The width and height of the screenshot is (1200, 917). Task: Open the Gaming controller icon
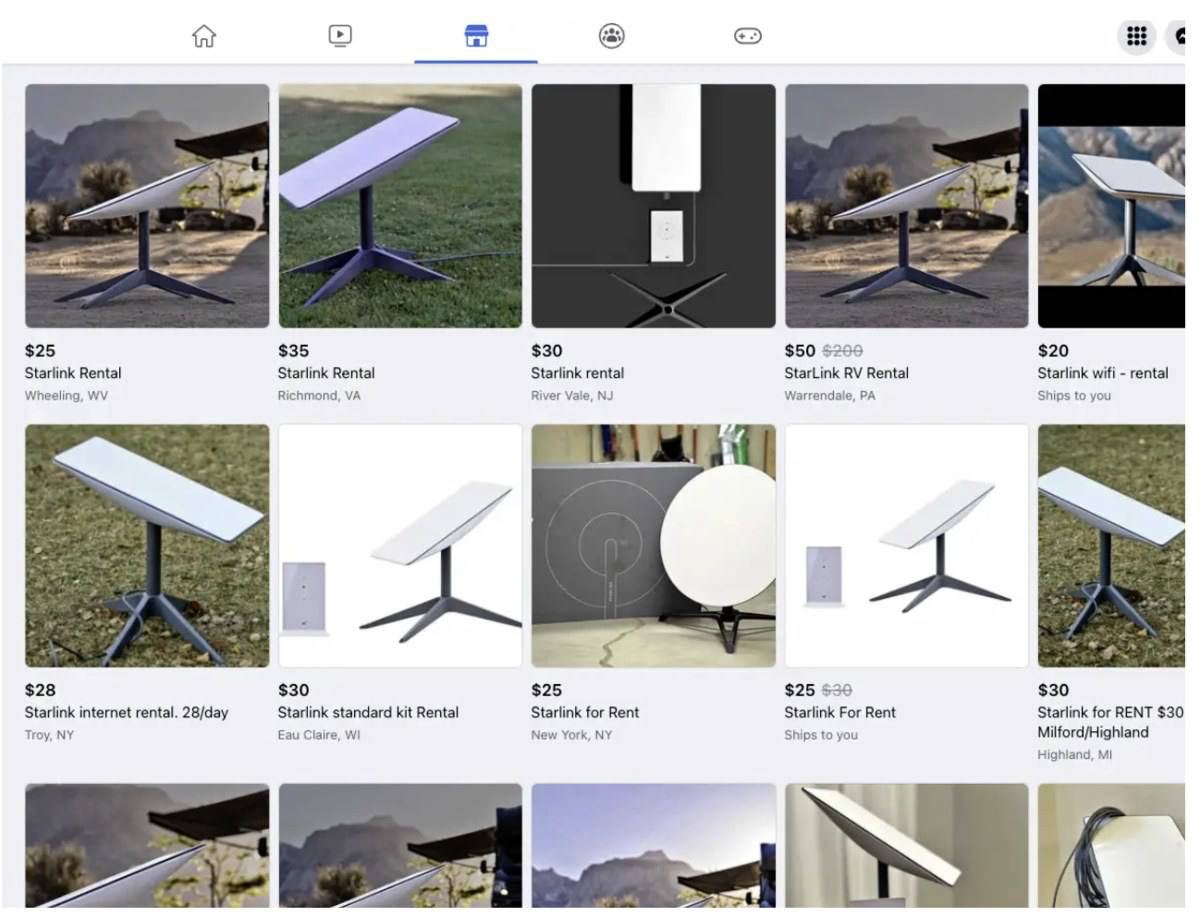point(747,37)
